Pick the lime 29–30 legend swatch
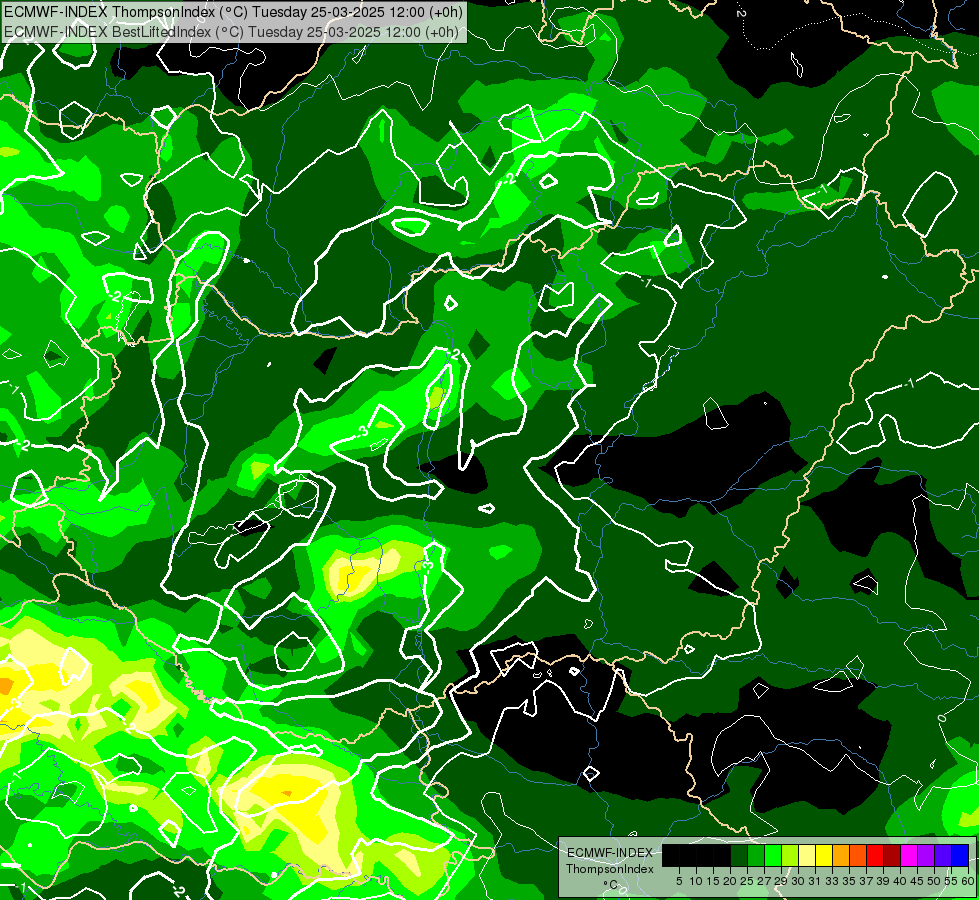Screen dimensions: 979x900 tap(790, 855)
